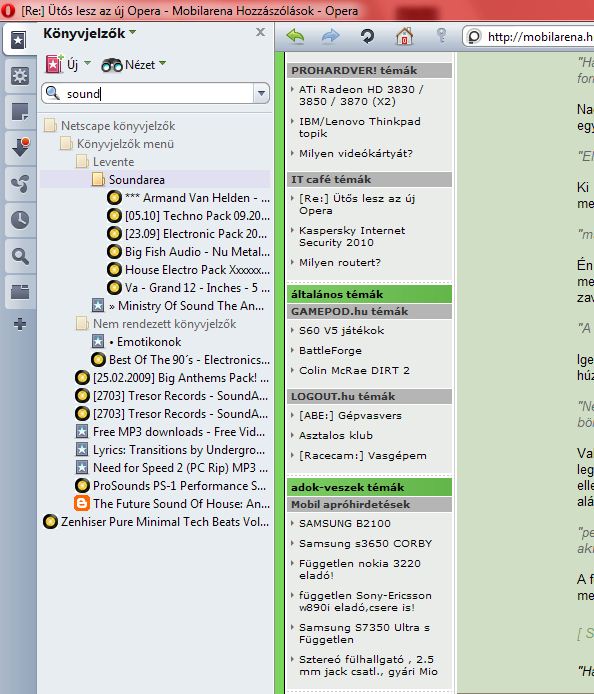Open Va - Grand 12 - Inches bookmark

coord(189,288)
